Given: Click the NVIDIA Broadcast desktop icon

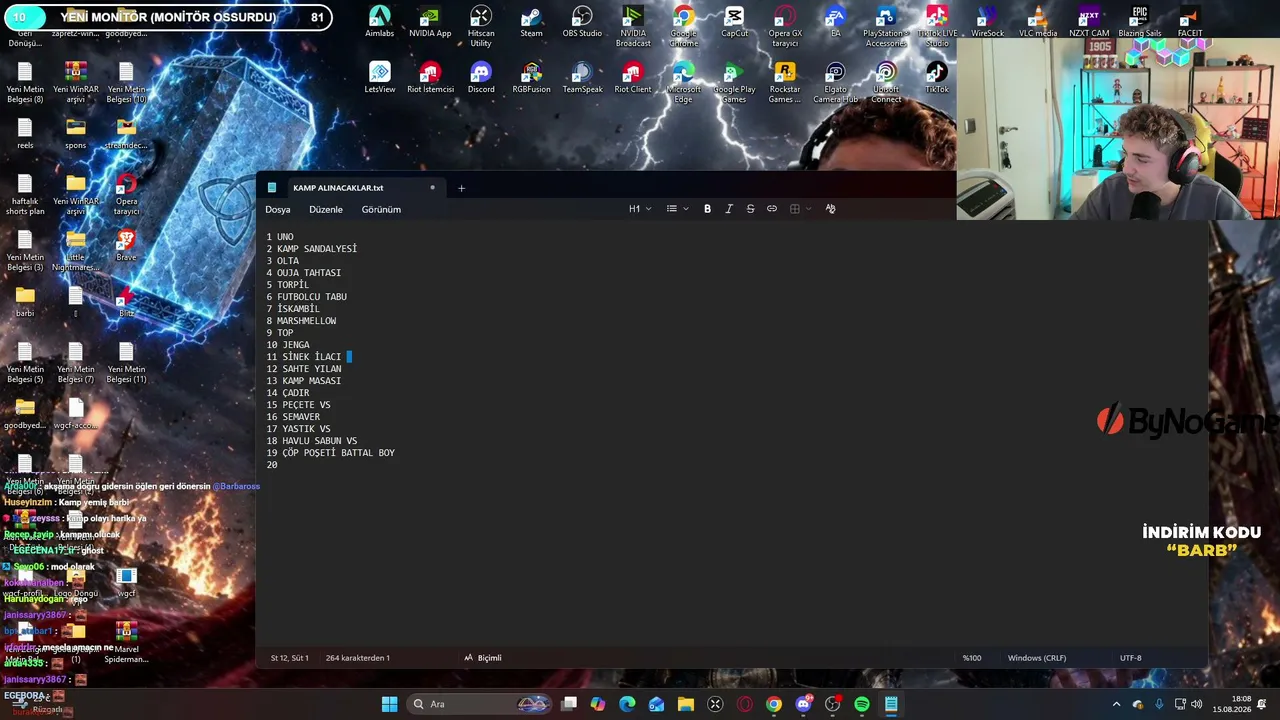Looking at the screenshot, I should [633, 26].
